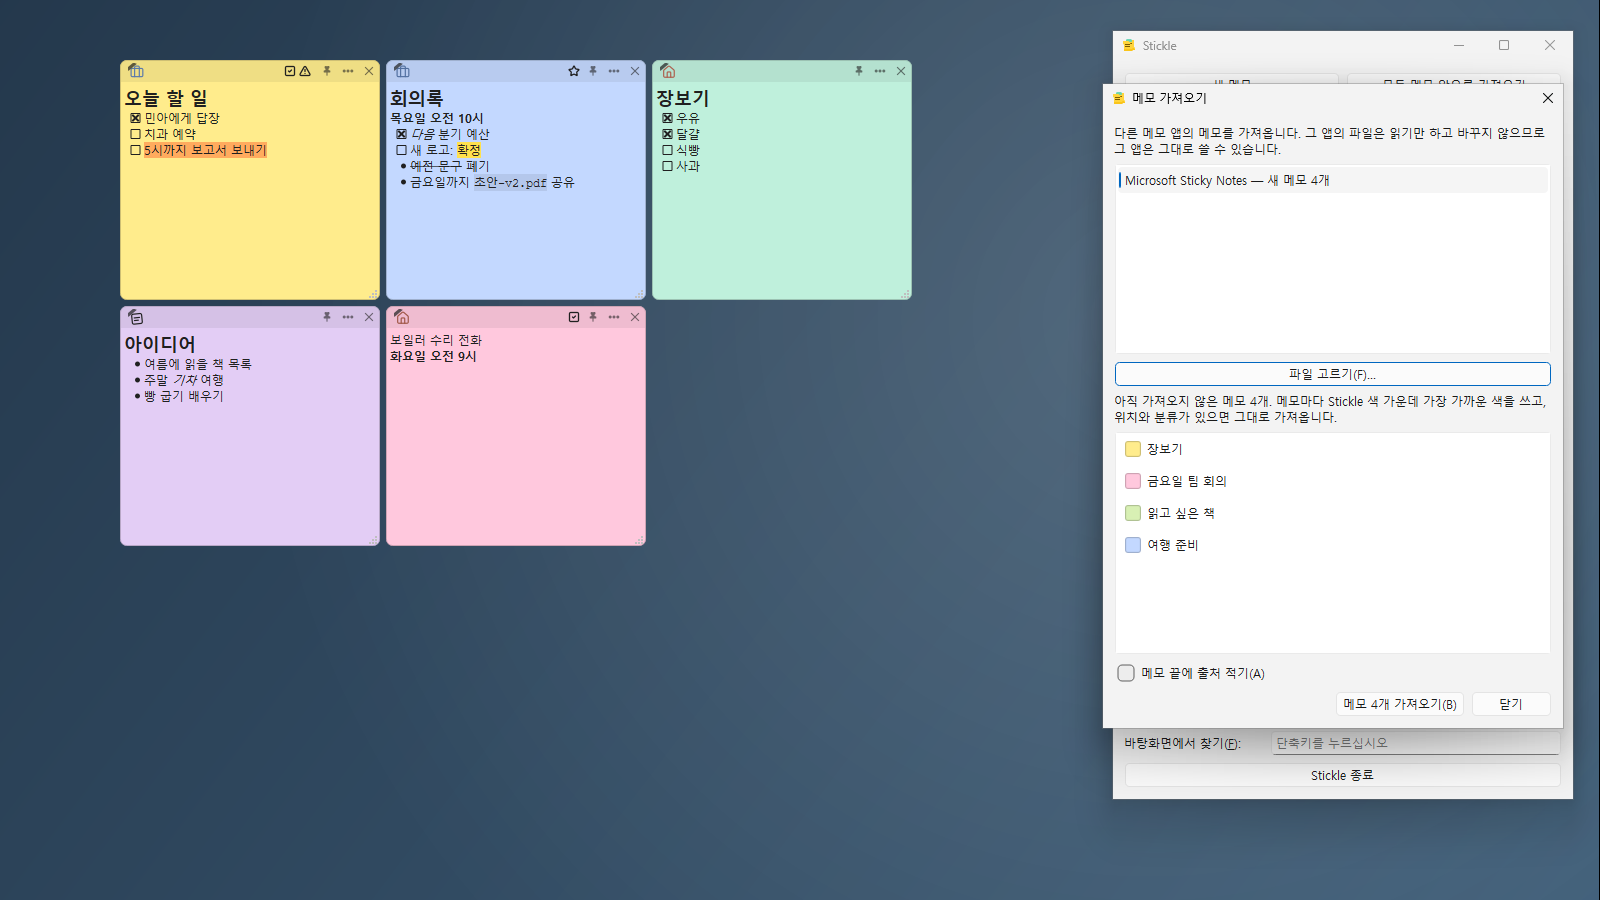Uncheck the 민아에게 답장 checkbox

click(x=135, y=118)
